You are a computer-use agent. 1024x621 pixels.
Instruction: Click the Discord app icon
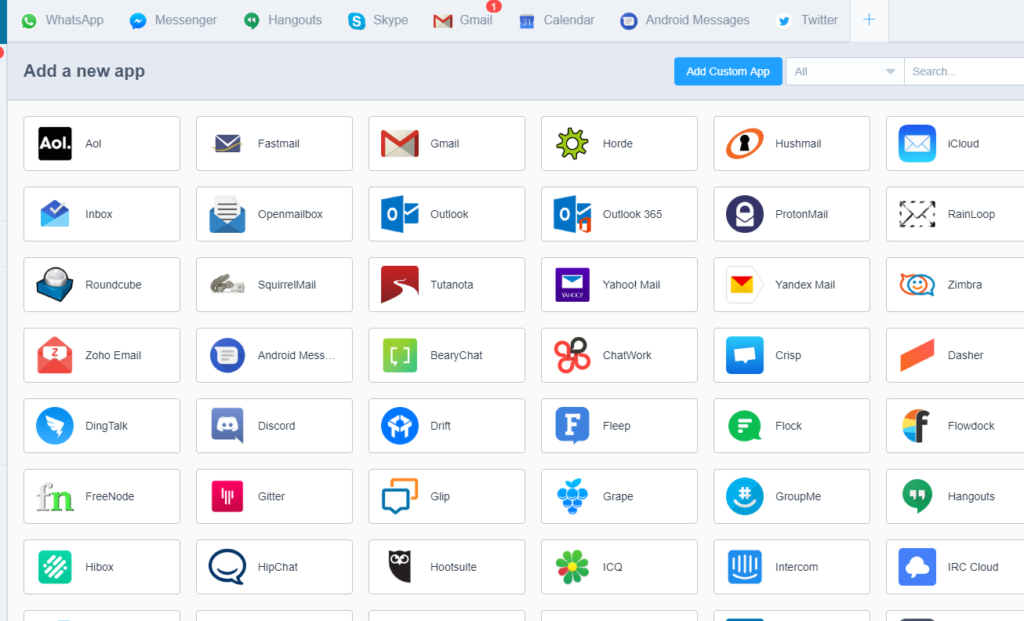tap(227, 426)
